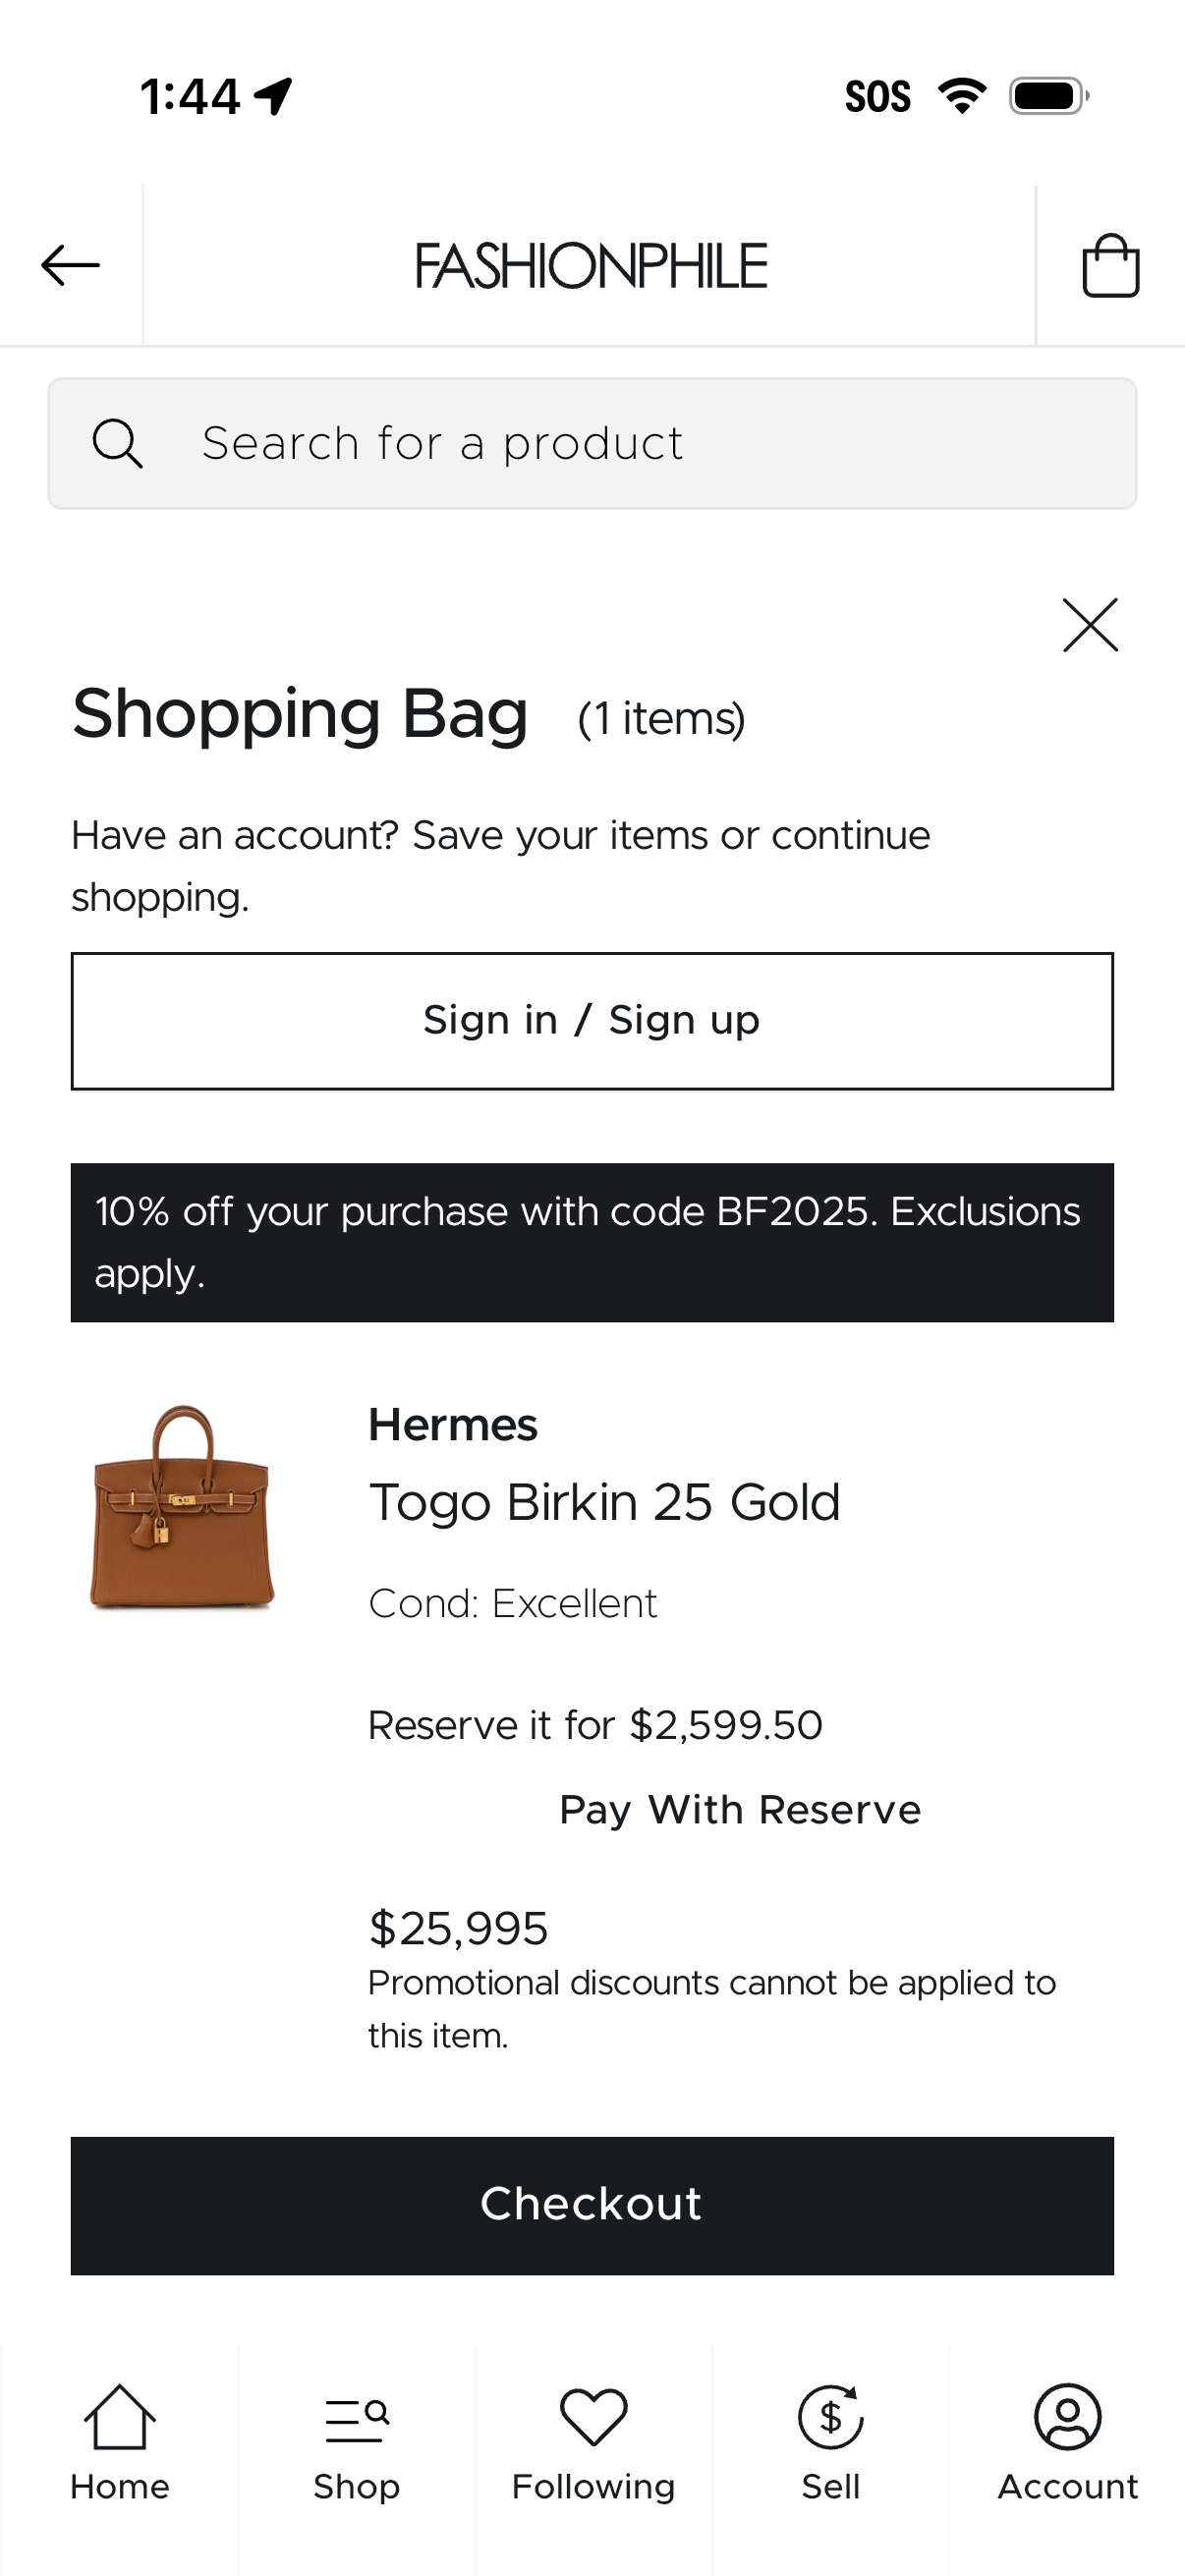Tap the Reserve it for $2,599.50 text

click(595, 1725)
